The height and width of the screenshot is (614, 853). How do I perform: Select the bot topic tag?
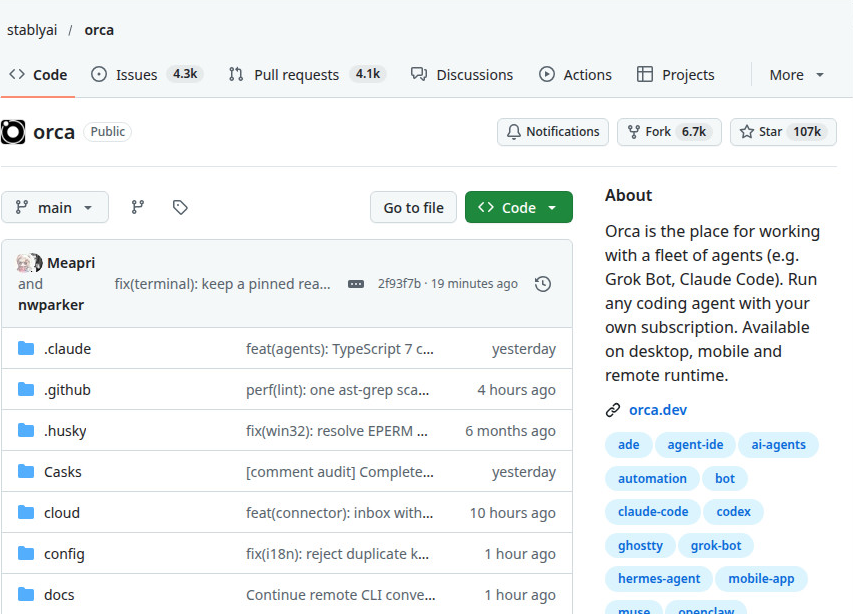725,479
